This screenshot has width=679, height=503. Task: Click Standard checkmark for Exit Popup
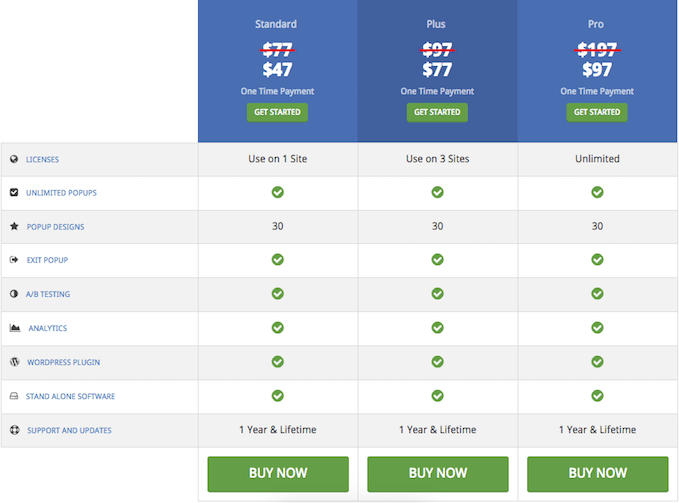pos(278,260)
